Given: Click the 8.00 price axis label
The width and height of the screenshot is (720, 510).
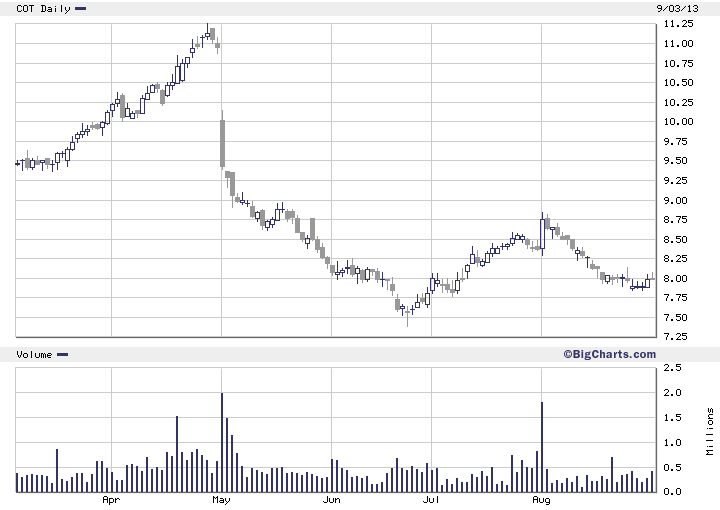Looking at the screenshot, I should coord(675,278).
